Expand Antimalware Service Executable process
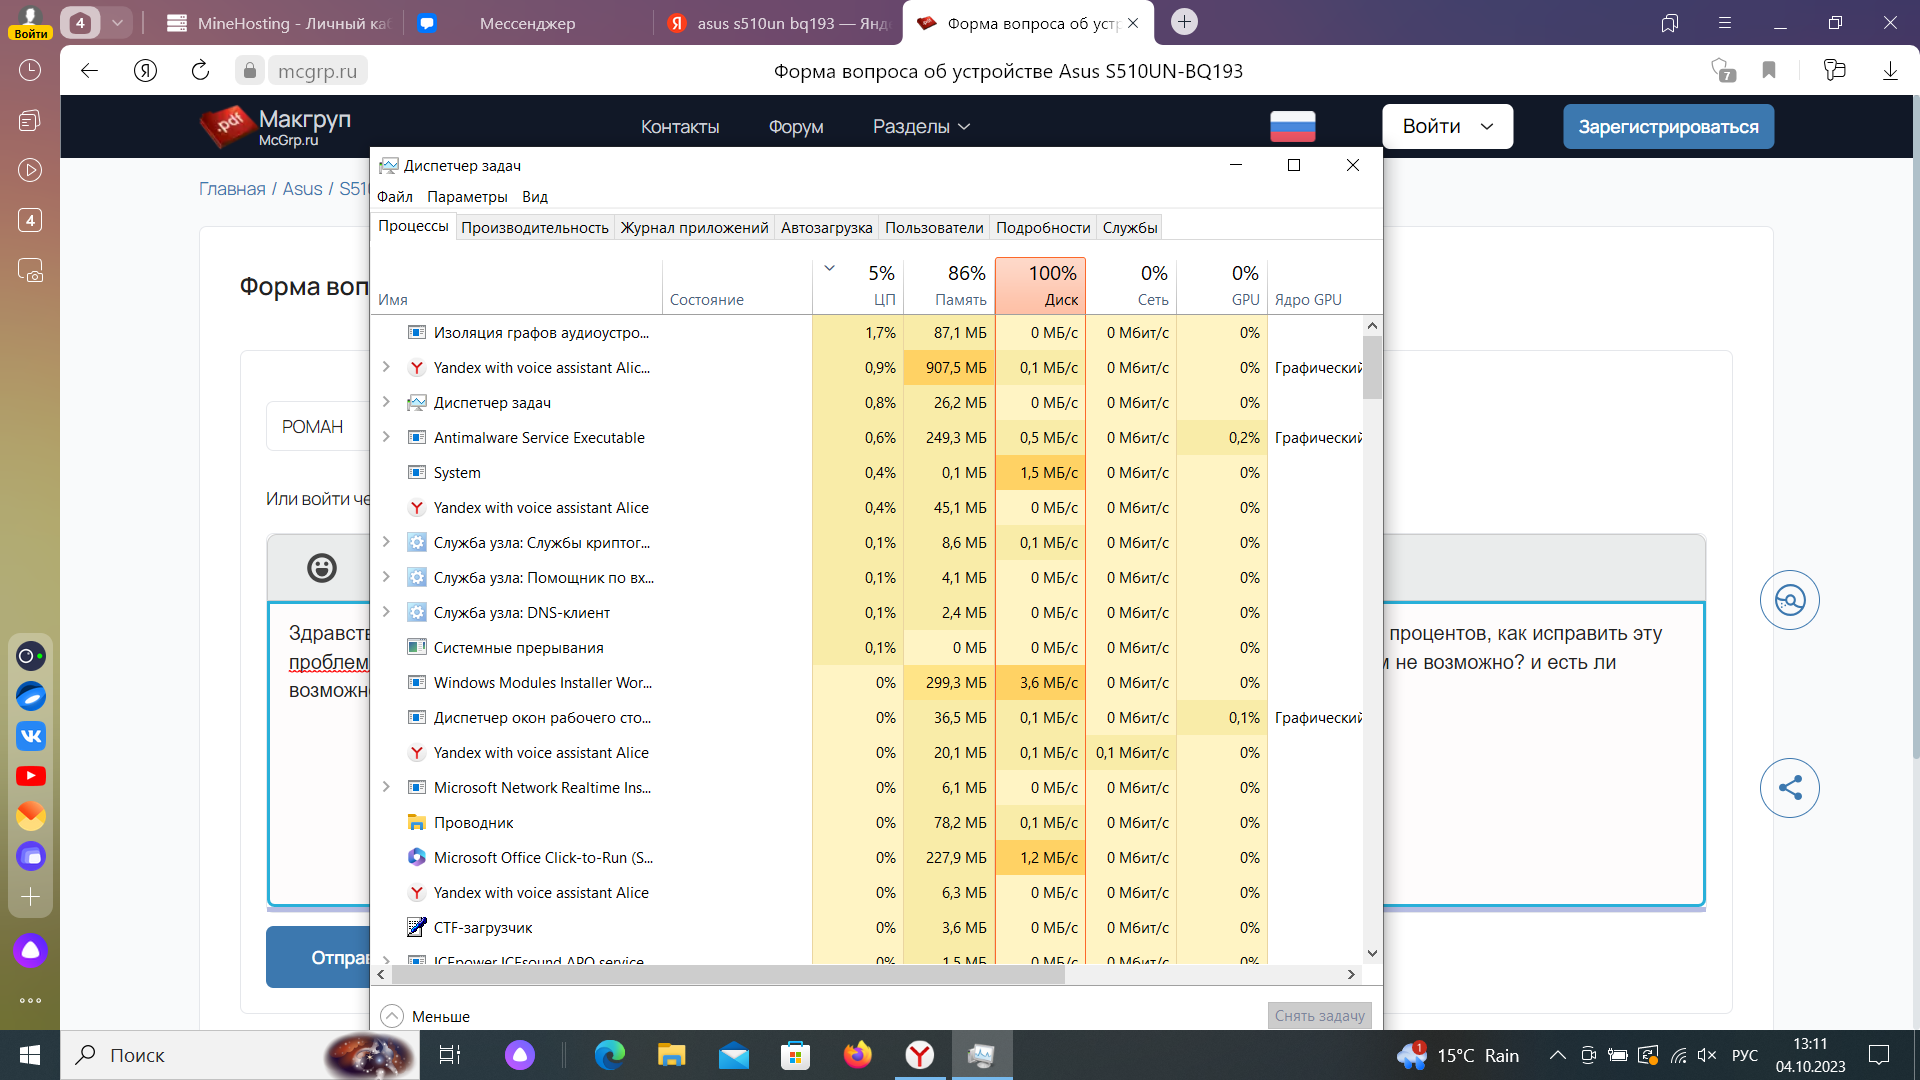Image resolution: width=1920 pixels, height=1080 pixels. (386, 437)
